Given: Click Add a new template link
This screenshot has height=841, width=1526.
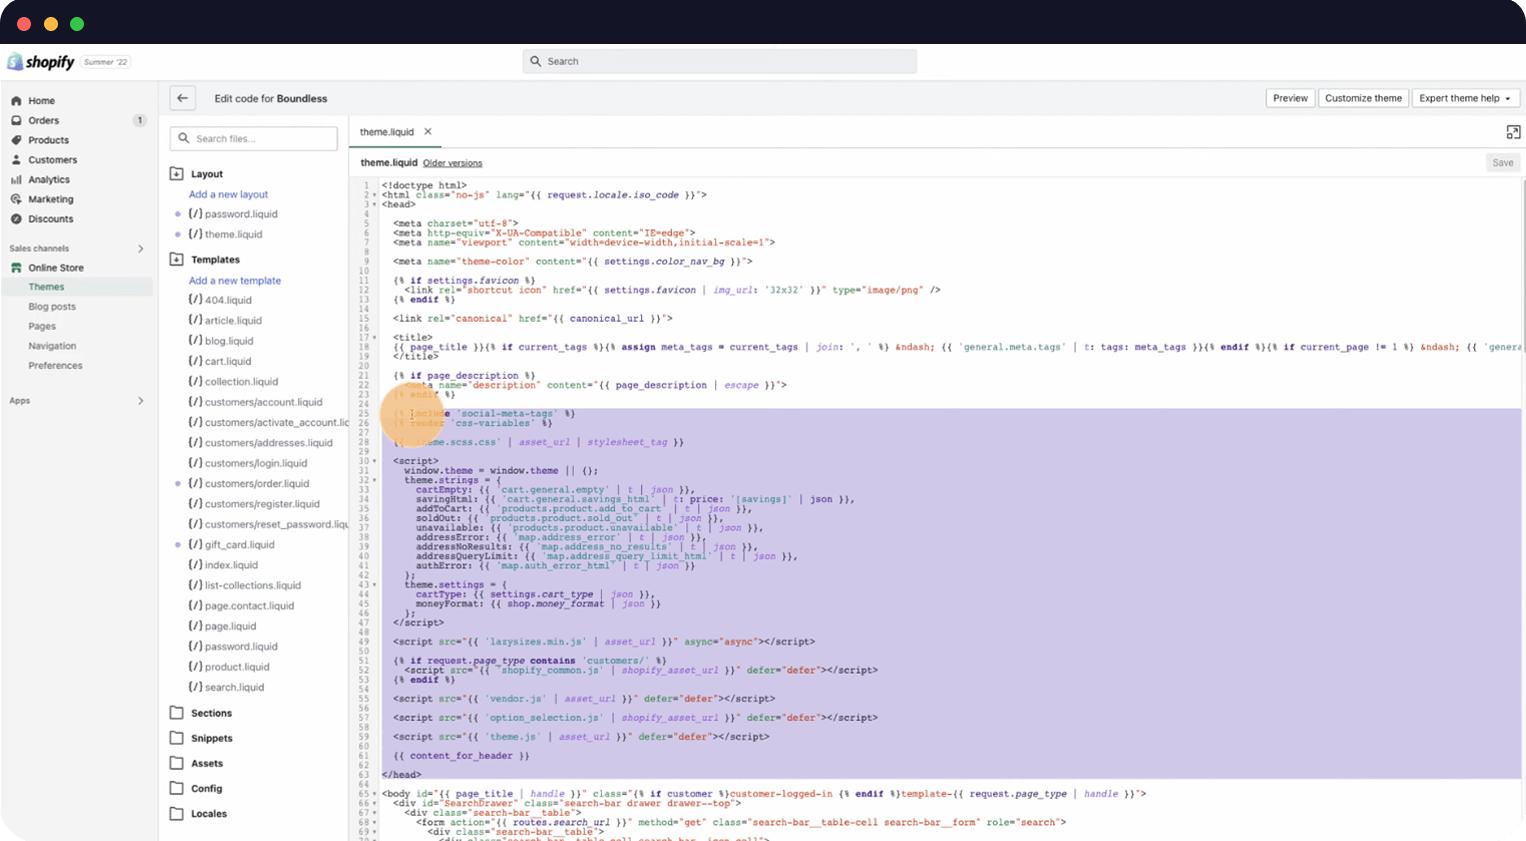Looking at the screenshot, I should [x=235, y=281].
